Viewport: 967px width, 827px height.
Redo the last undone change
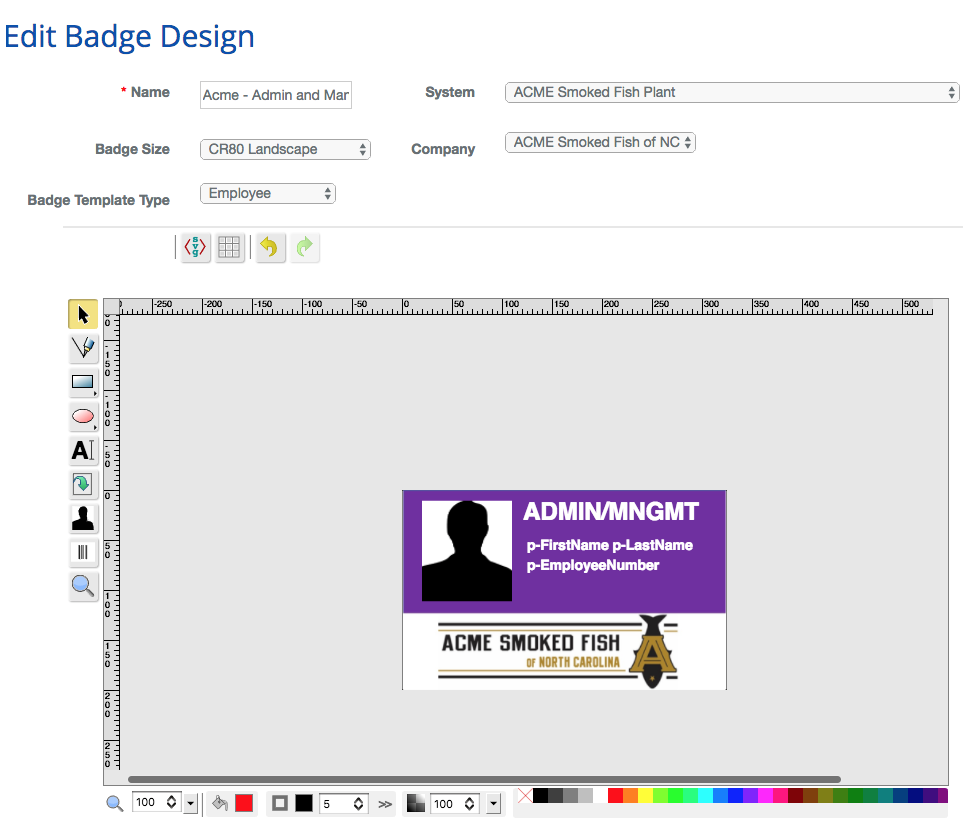click(x=304, y=247)
